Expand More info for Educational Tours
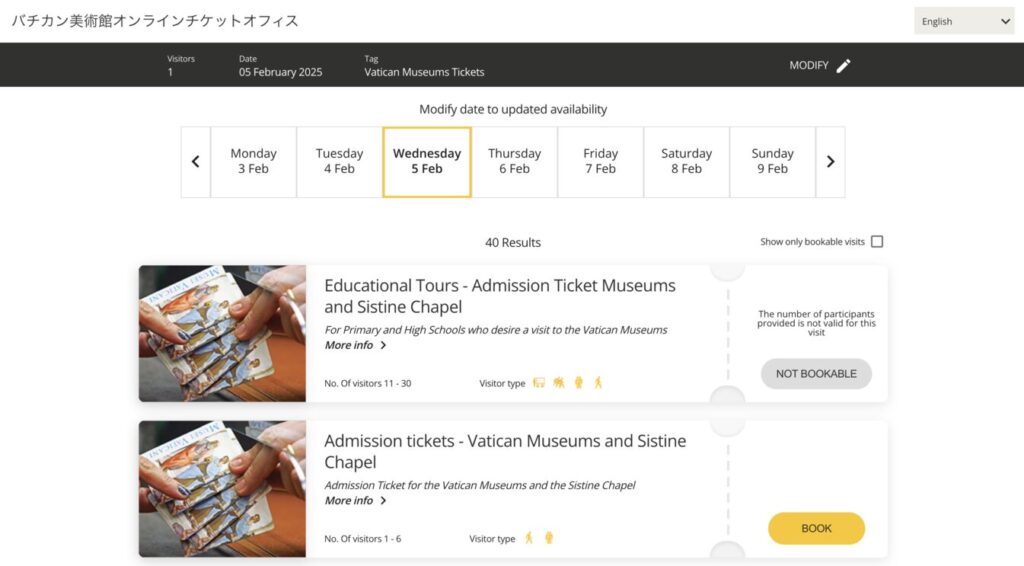1024x566 pixels. (x=355, y=345)
